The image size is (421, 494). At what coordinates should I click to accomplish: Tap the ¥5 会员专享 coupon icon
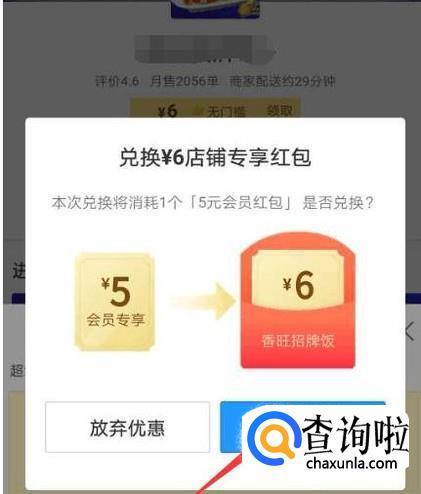tap(115, 302)
